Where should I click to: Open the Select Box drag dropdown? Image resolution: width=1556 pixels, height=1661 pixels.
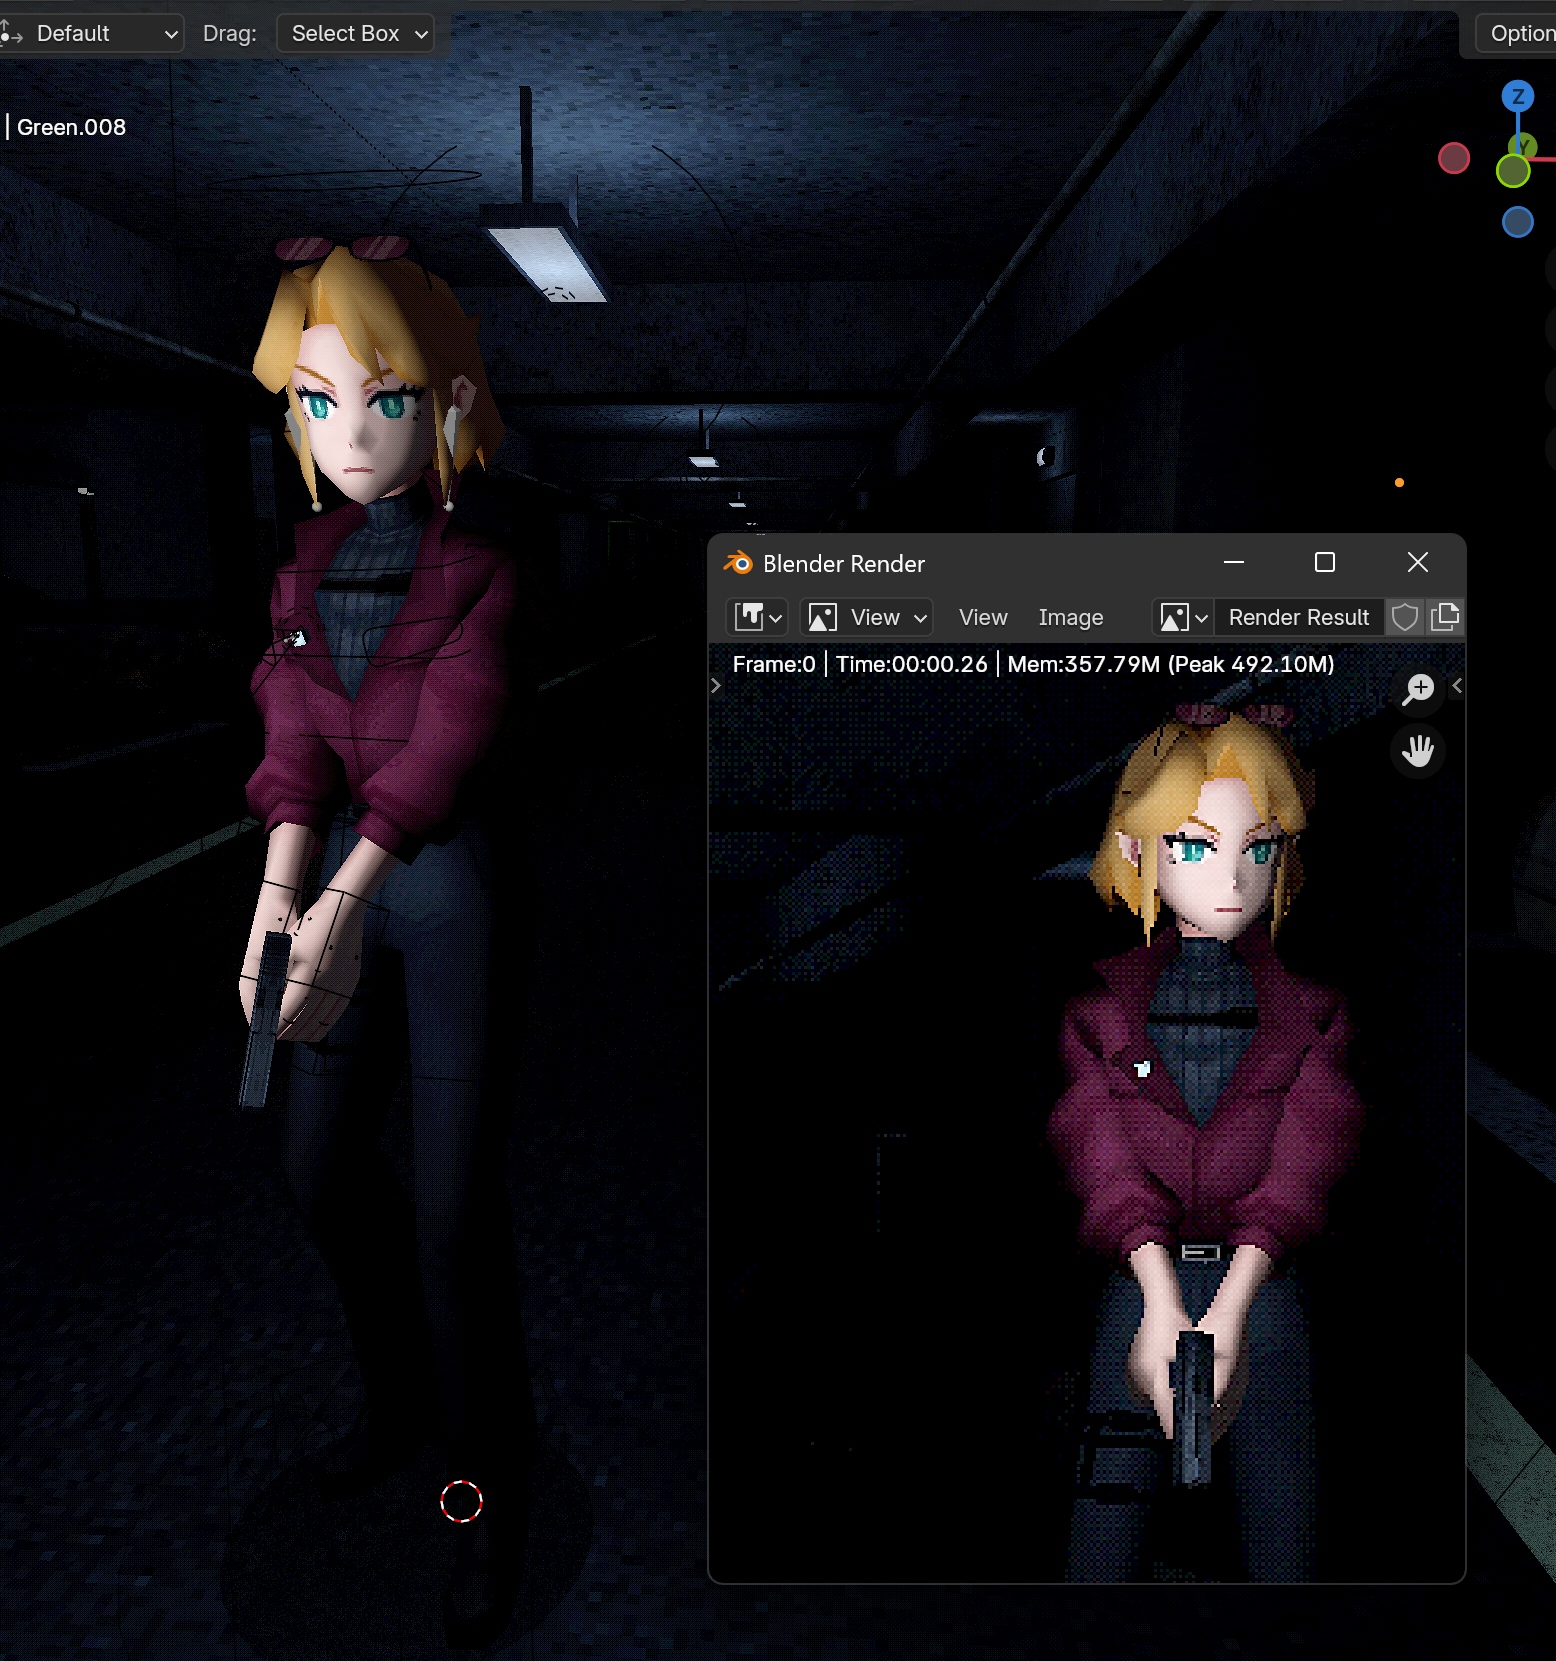[355, 34]
